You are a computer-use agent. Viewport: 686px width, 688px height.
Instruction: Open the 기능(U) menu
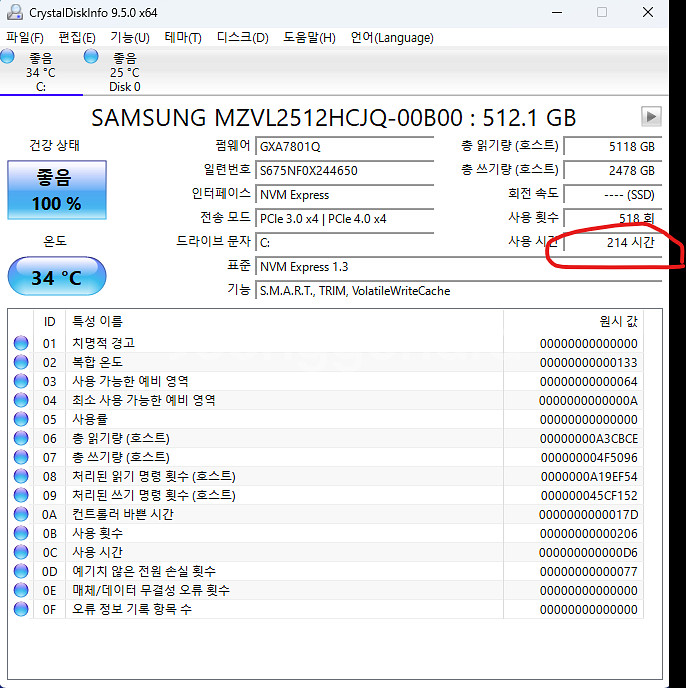pos(130,38)
